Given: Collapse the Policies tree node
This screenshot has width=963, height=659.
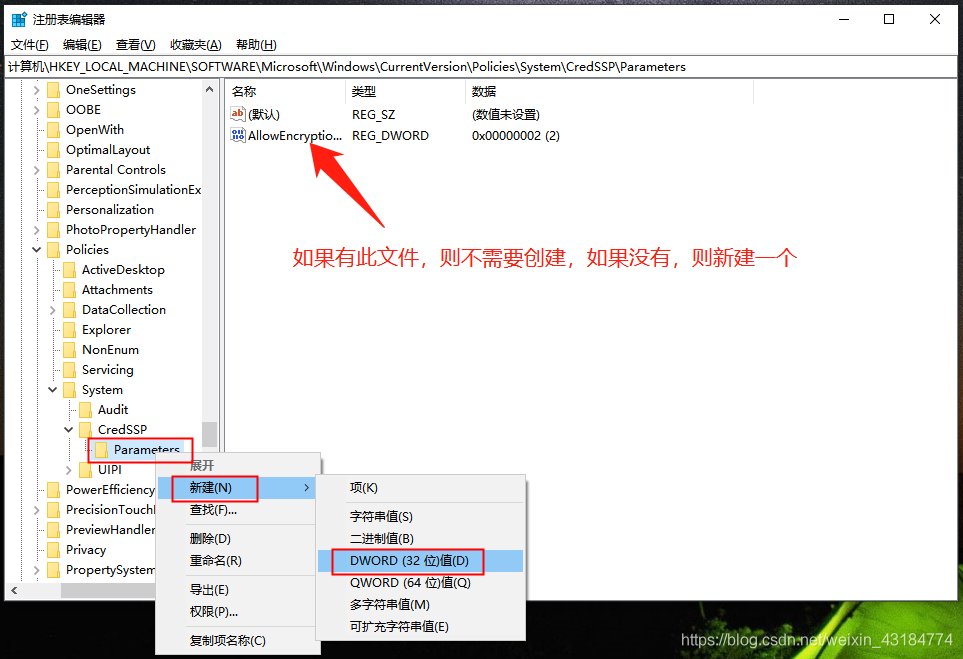Looking at the screenshot, I should click(37, 250).
